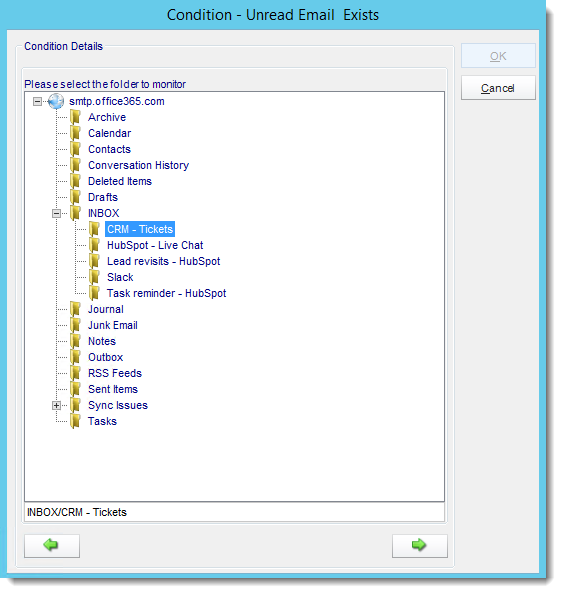Collapse the INBOX folder tree
The height and width of the screenshot is (593, 561).
pyautogui.click(x=56, y=214)
